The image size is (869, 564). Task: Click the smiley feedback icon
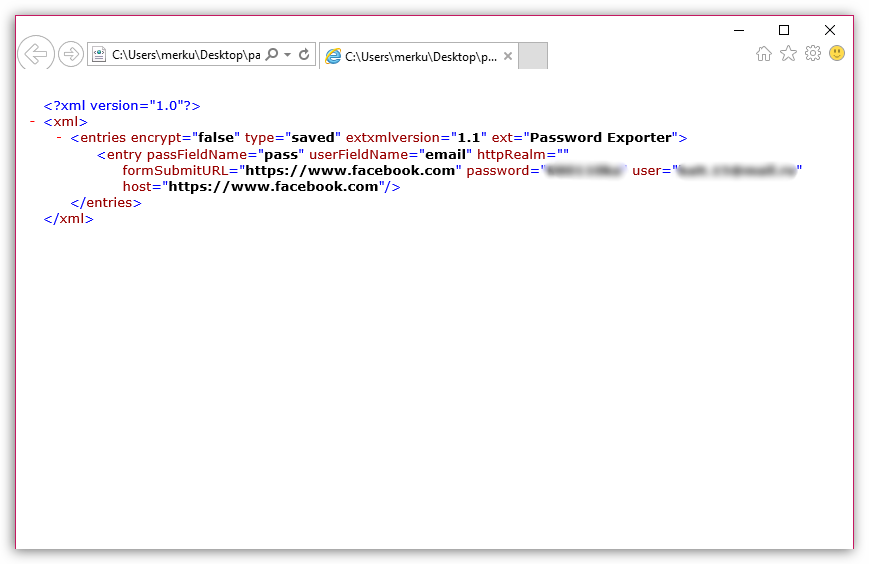837,53
